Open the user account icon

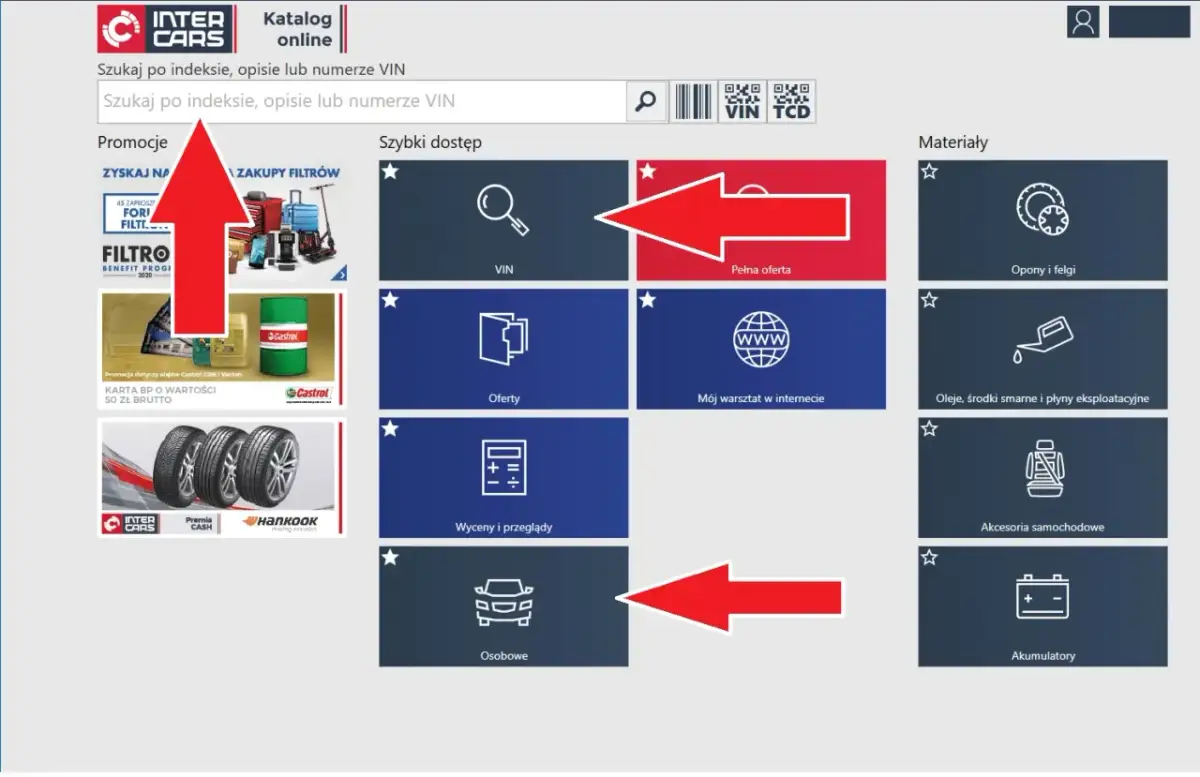point(1082,22)
